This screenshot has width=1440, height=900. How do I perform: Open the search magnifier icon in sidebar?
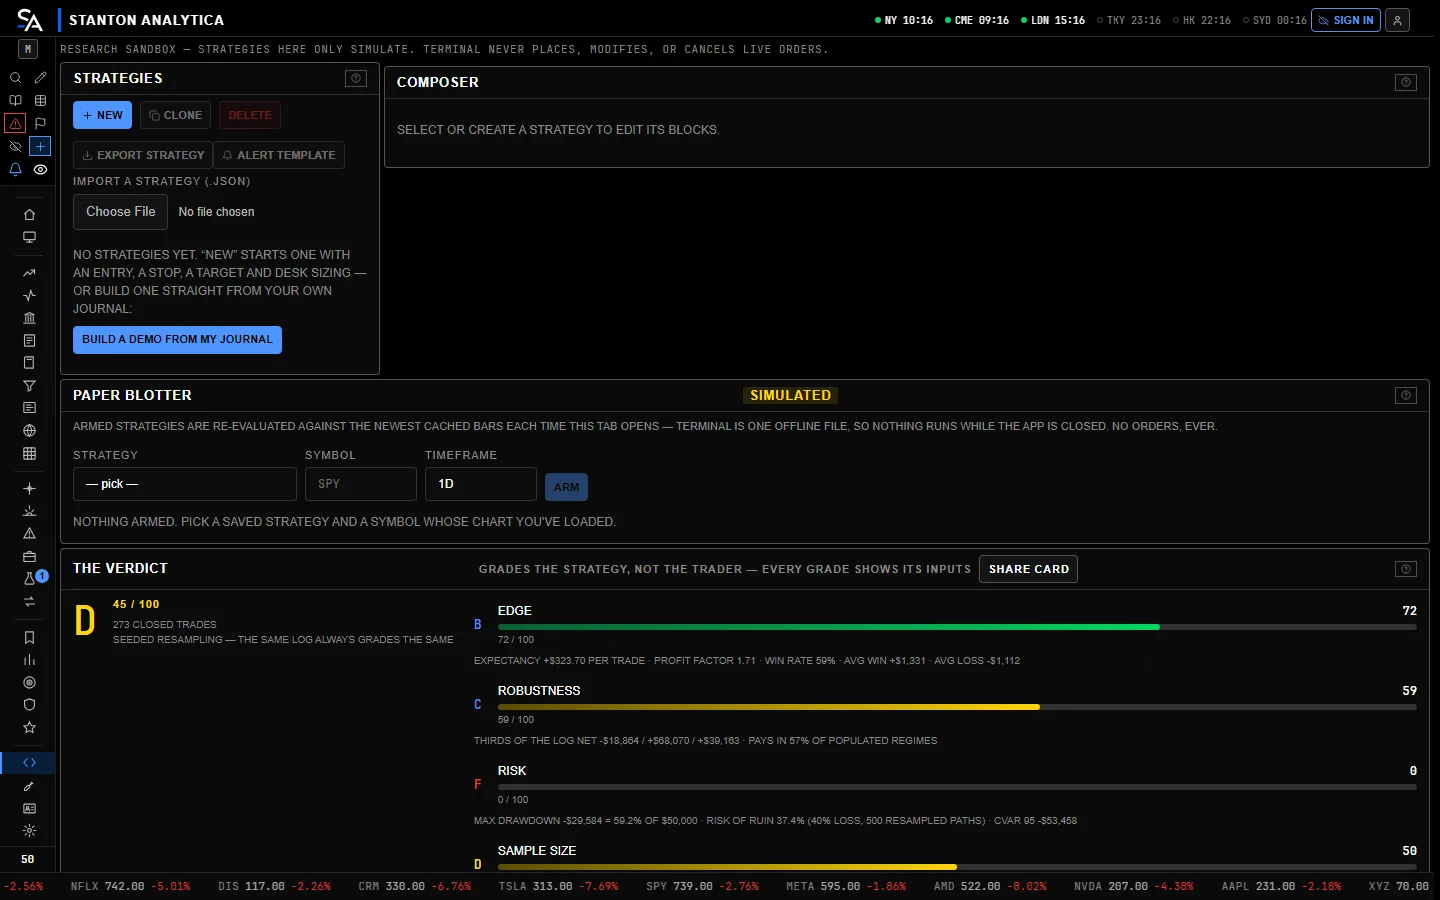pos(15,78)
